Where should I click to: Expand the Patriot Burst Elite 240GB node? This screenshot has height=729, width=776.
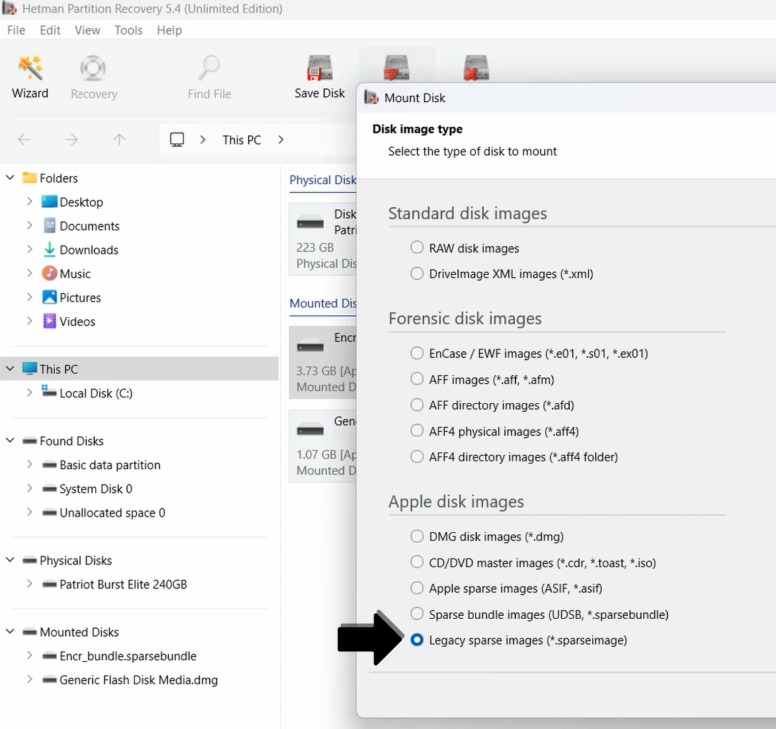click(x=29, y=584)
